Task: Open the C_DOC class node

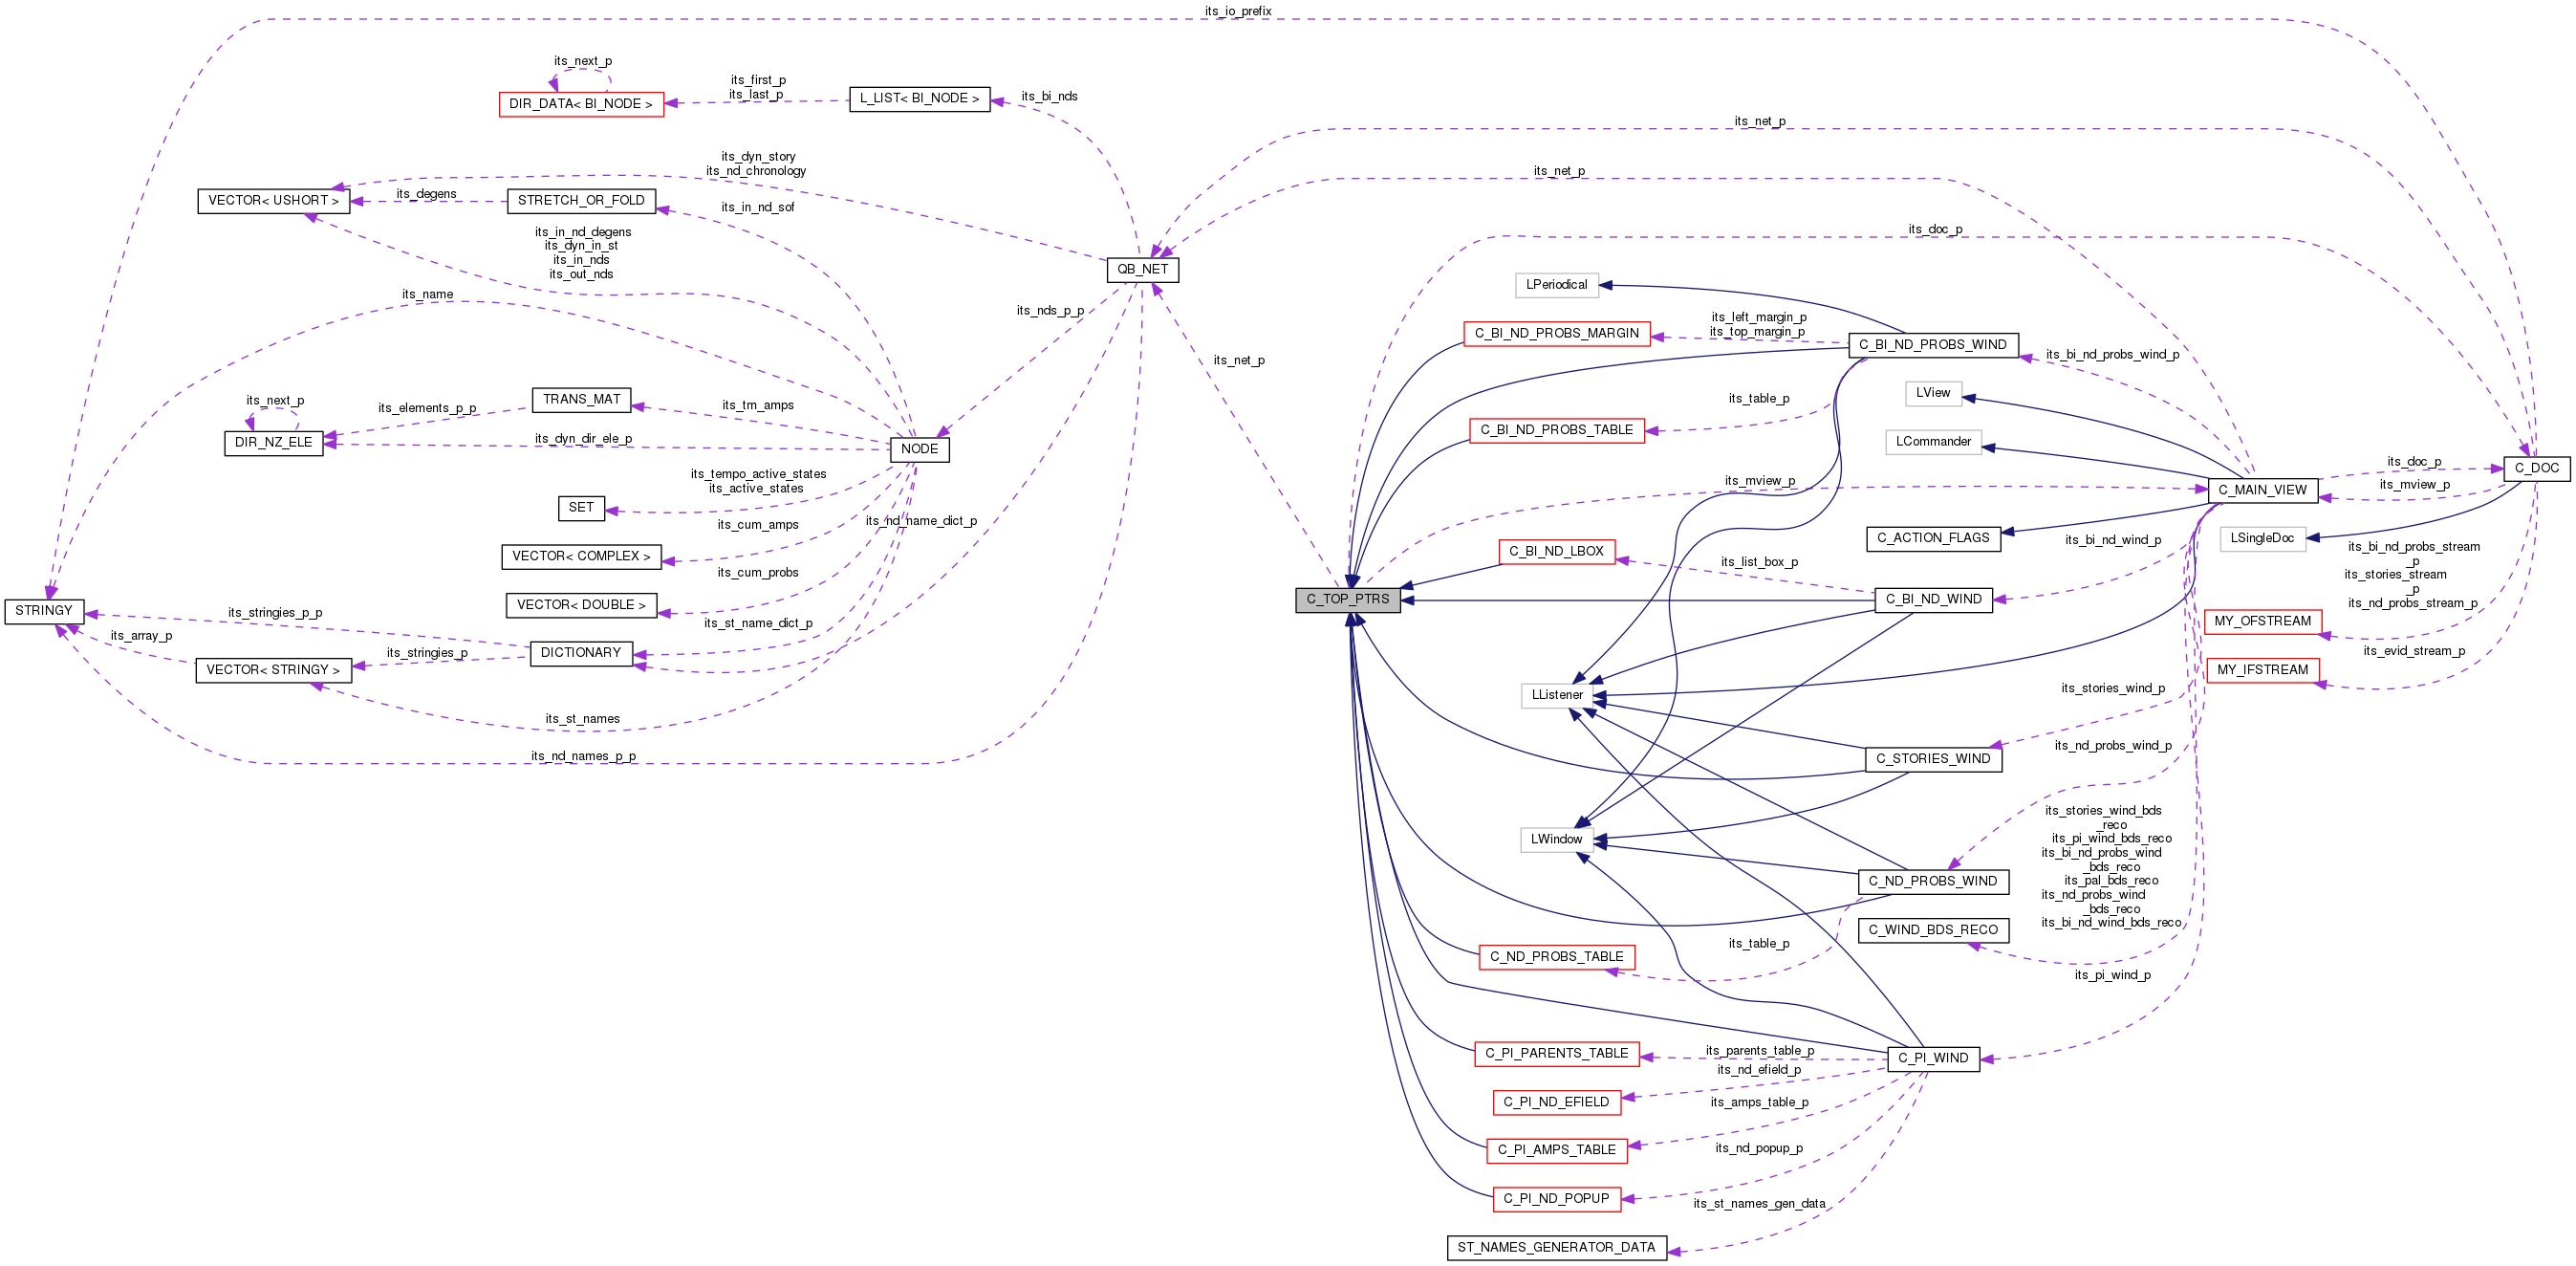Action: click(x=2536, y=468)
